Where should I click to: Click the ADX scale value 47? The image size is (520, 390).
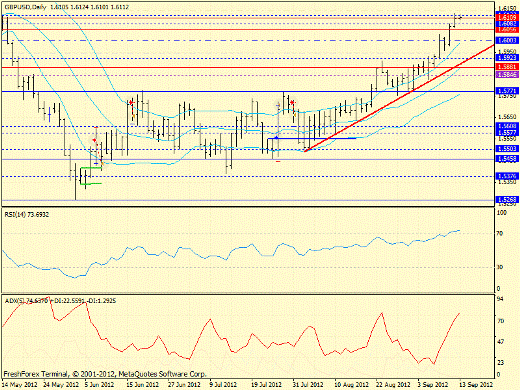(x=500, y=342)
